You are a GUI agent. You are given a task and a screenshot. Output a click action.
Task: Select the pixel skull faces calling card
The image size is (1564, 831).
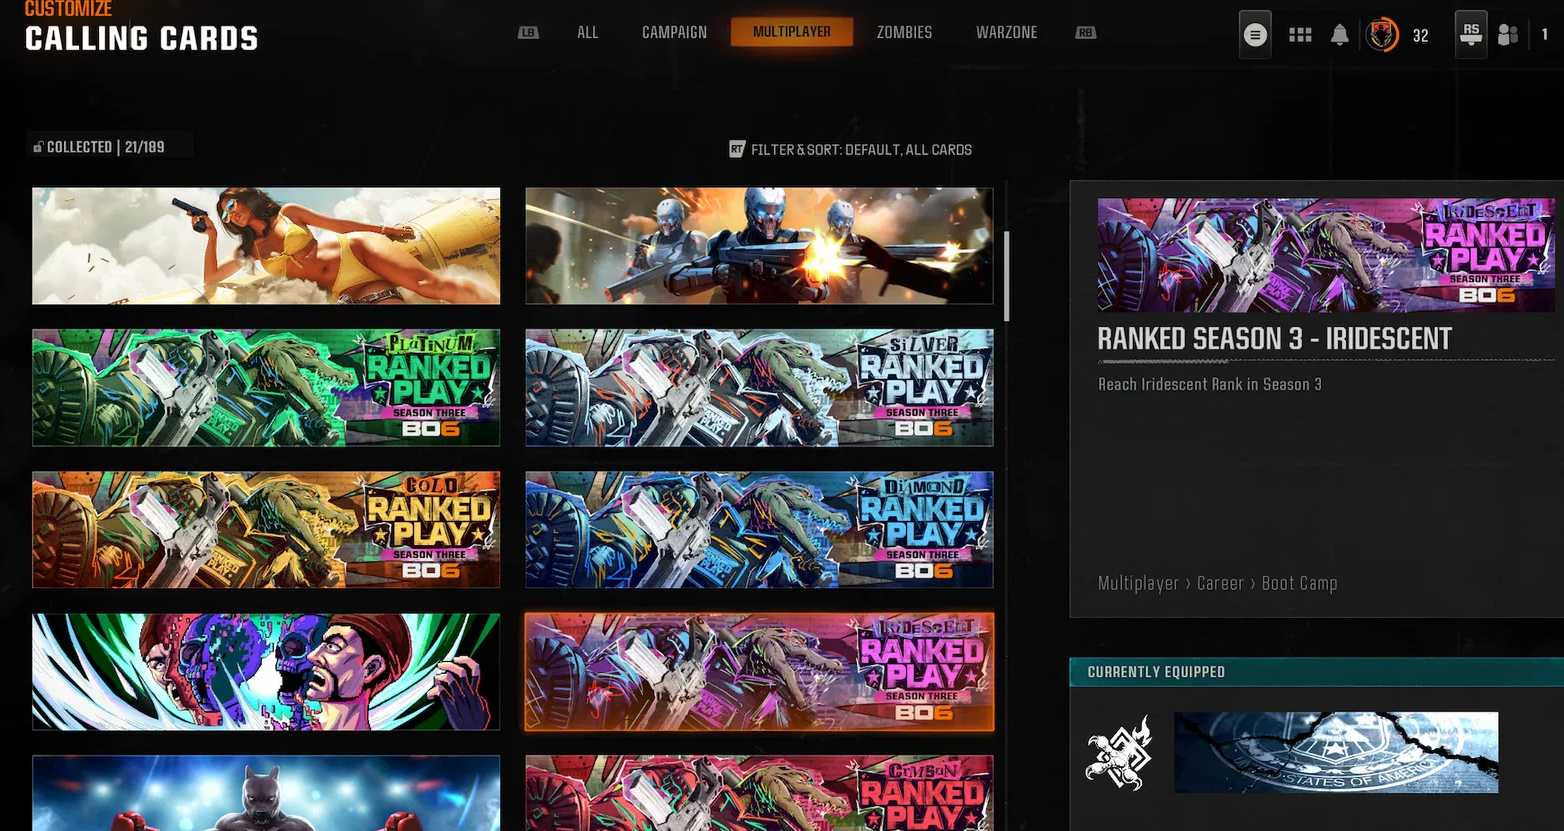(x=266, y=672)
